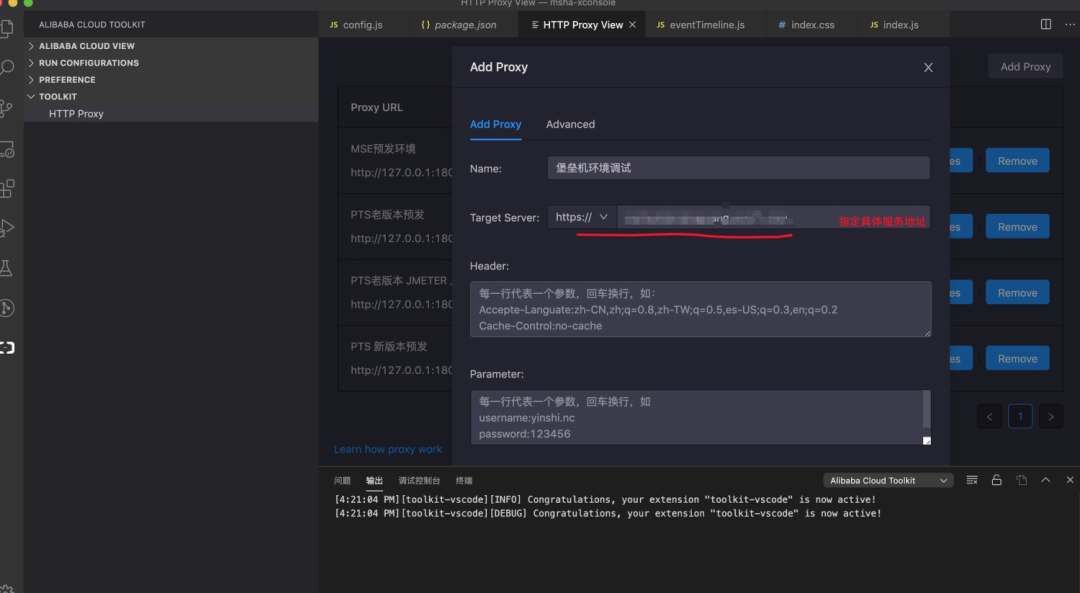Click the [INFO] Congratulations log line

[x=605, y=500]
